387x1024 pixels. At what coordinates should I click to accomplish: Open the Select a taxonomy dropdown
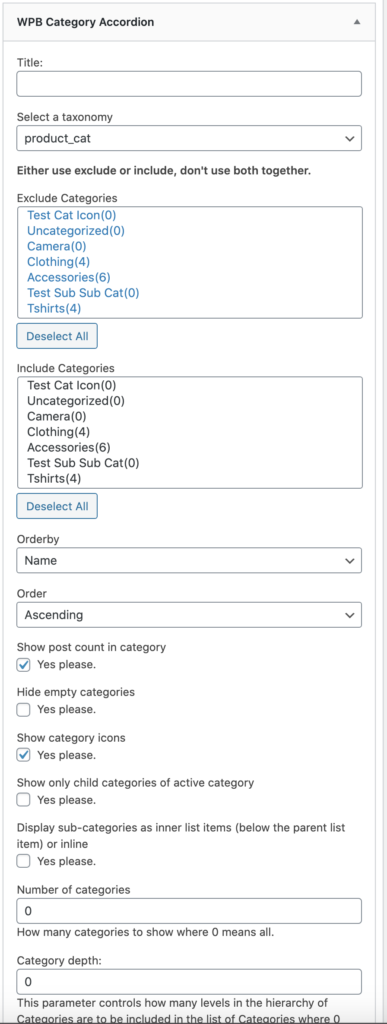click(x=189, y=138)
